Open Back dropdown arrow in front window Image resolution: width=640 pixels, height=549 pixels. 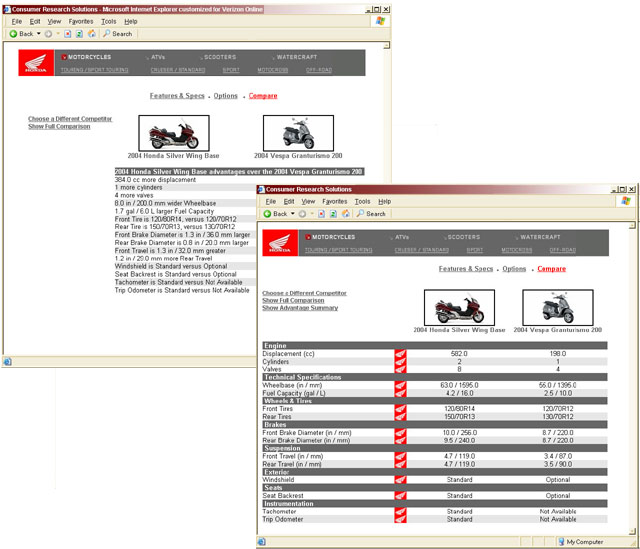(293, 214)
